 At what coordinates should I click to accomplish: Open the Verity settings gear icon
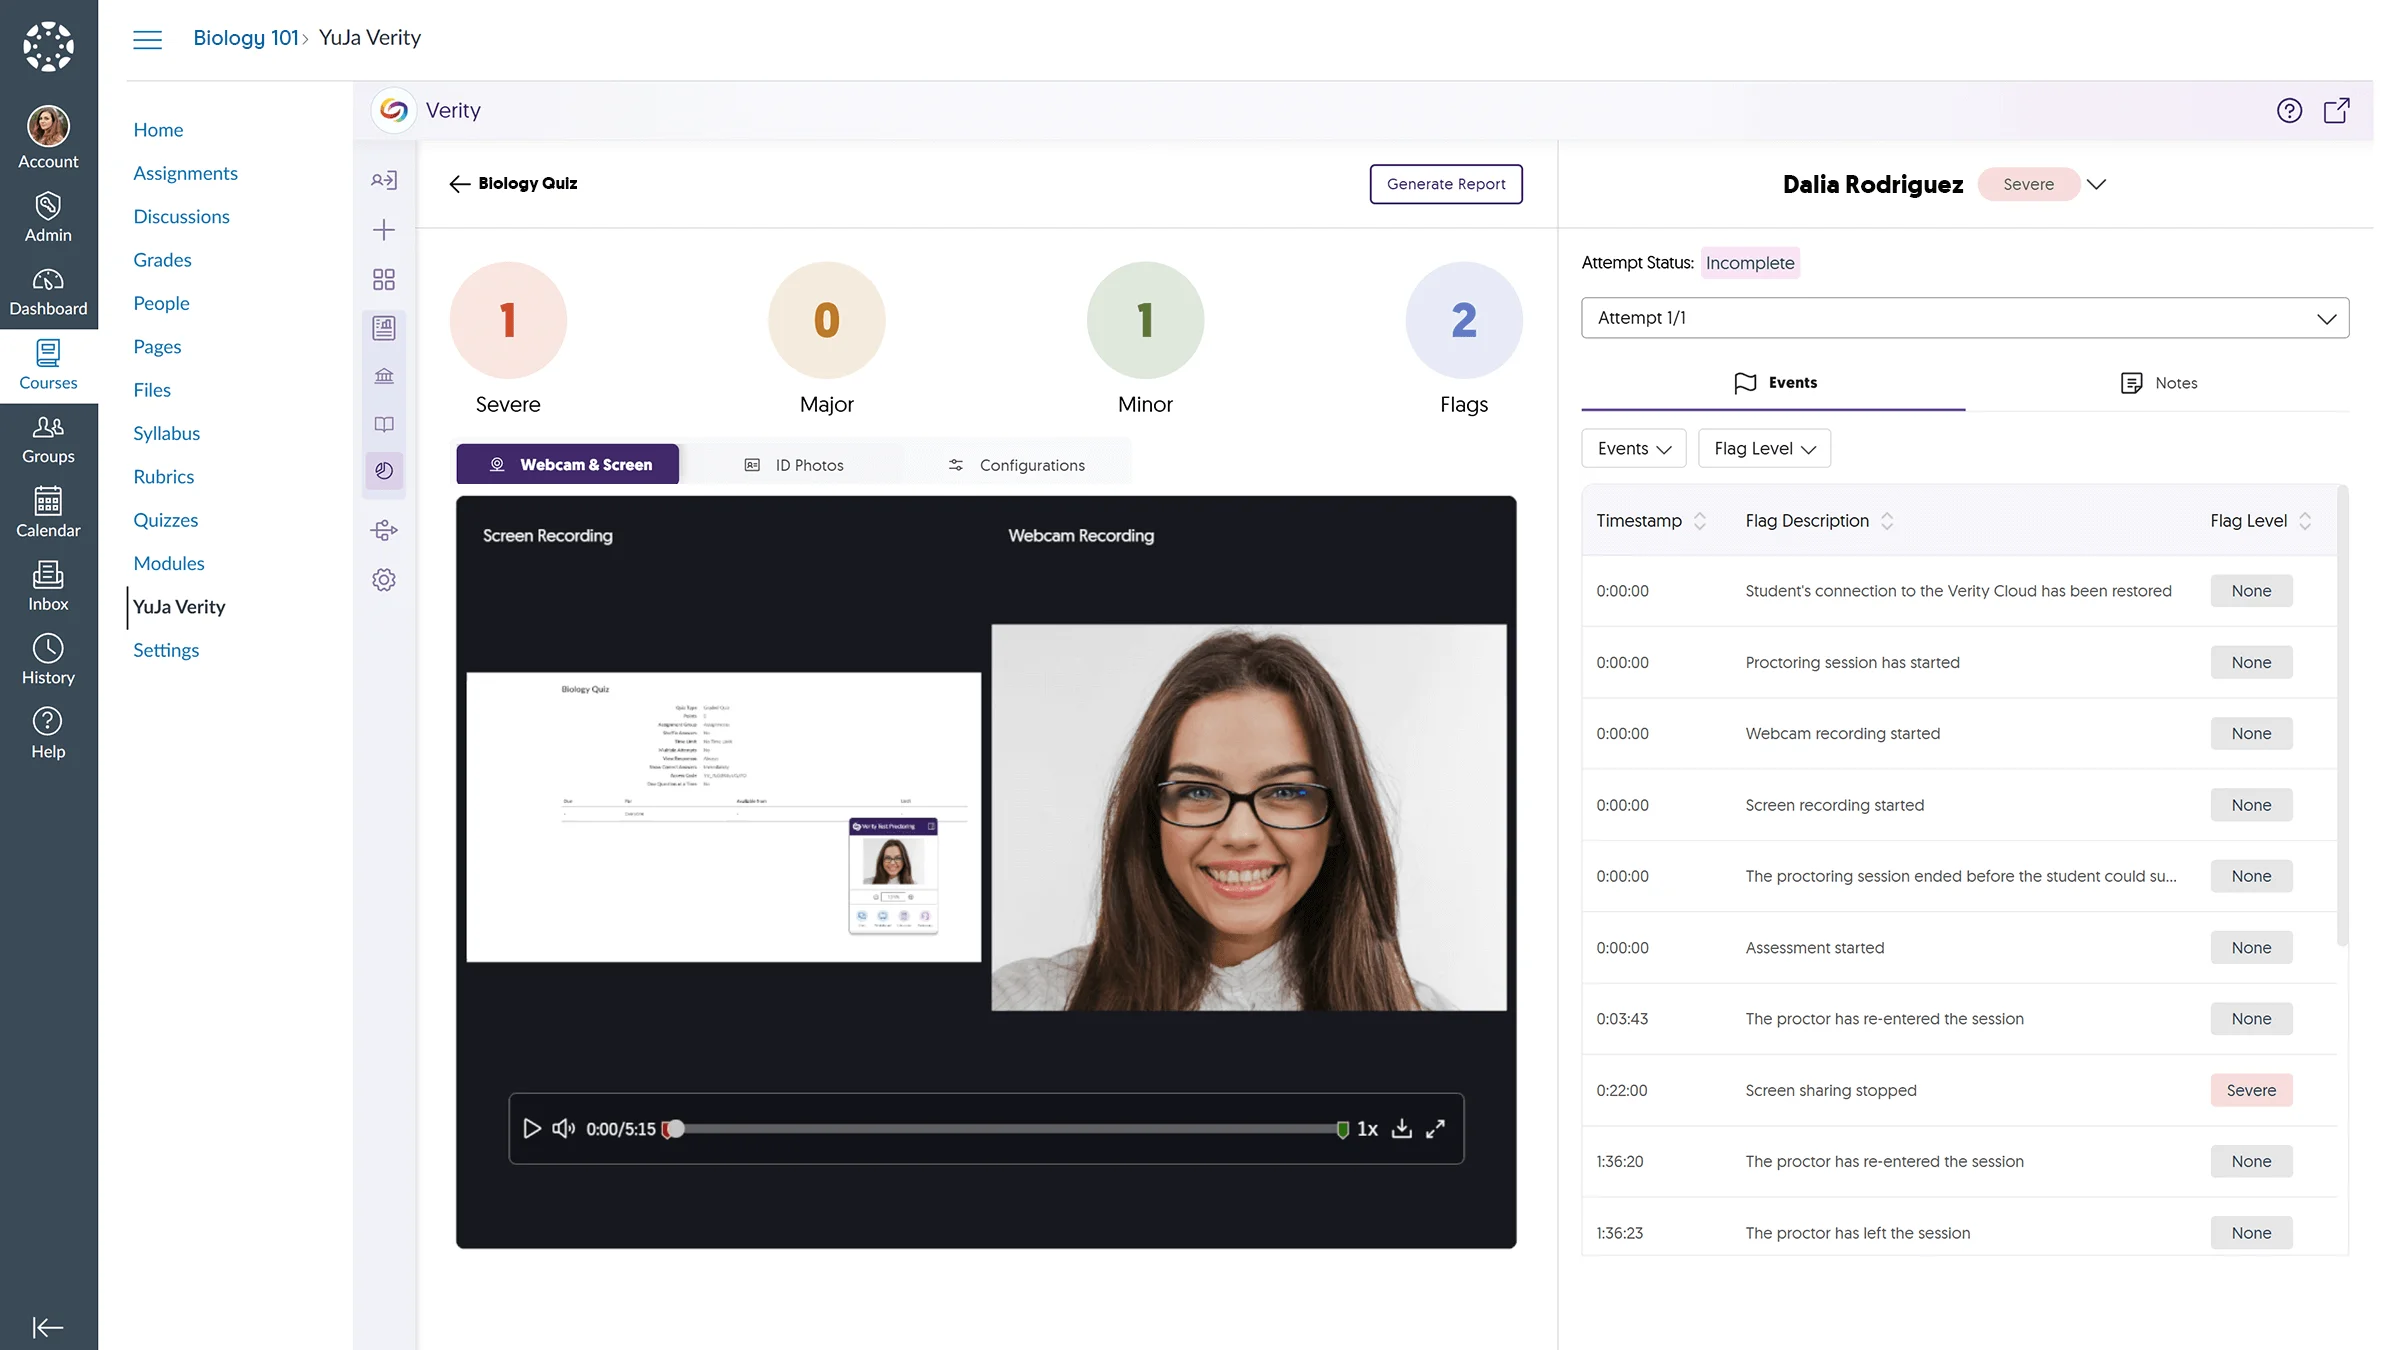pyautogui.click(x=384, y=580)
